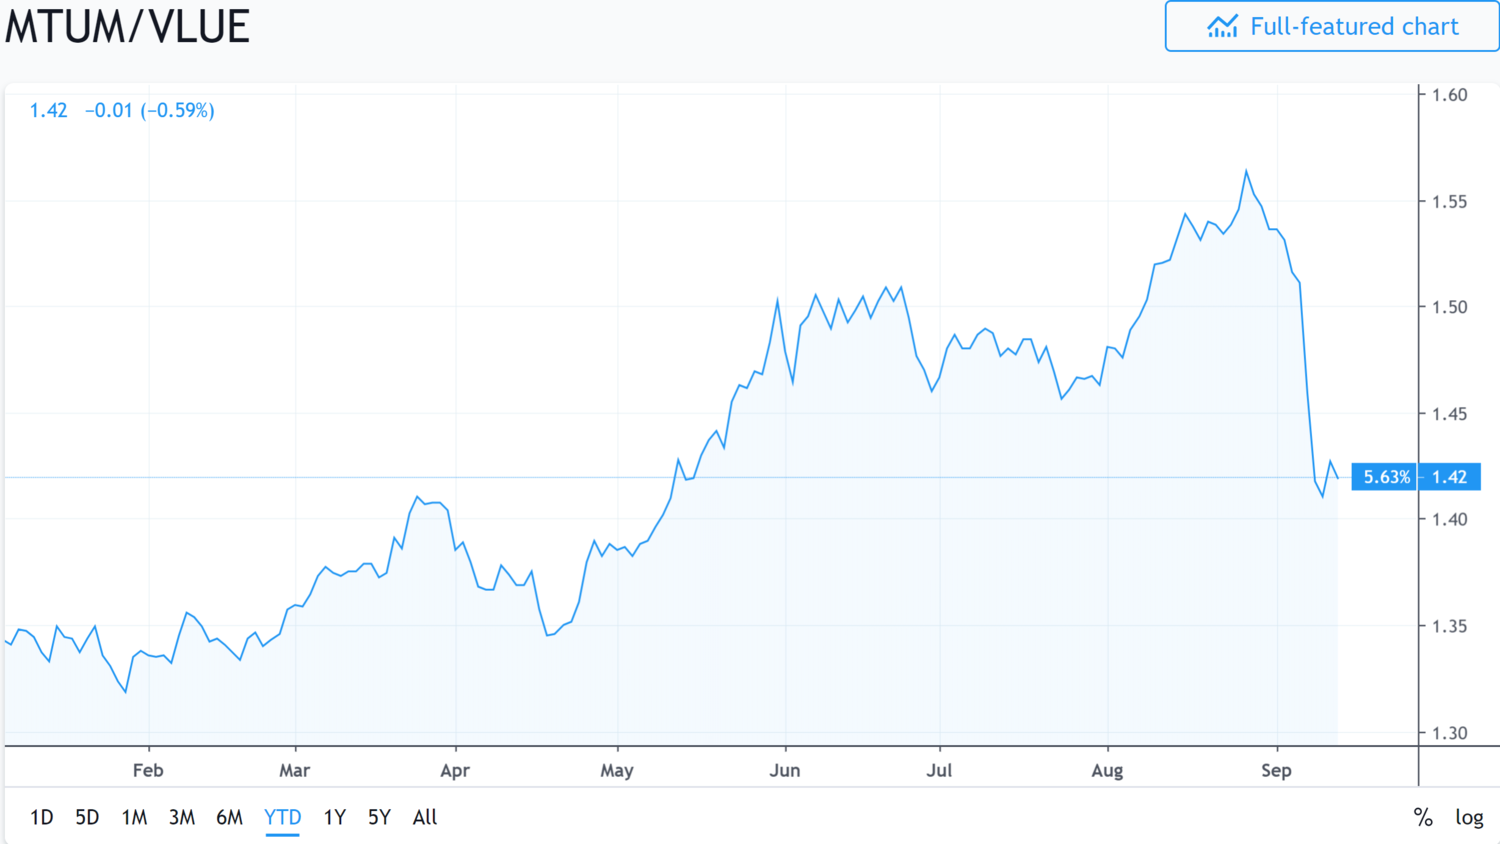Click the 1.35 price axis label

tap(1450, 626)
